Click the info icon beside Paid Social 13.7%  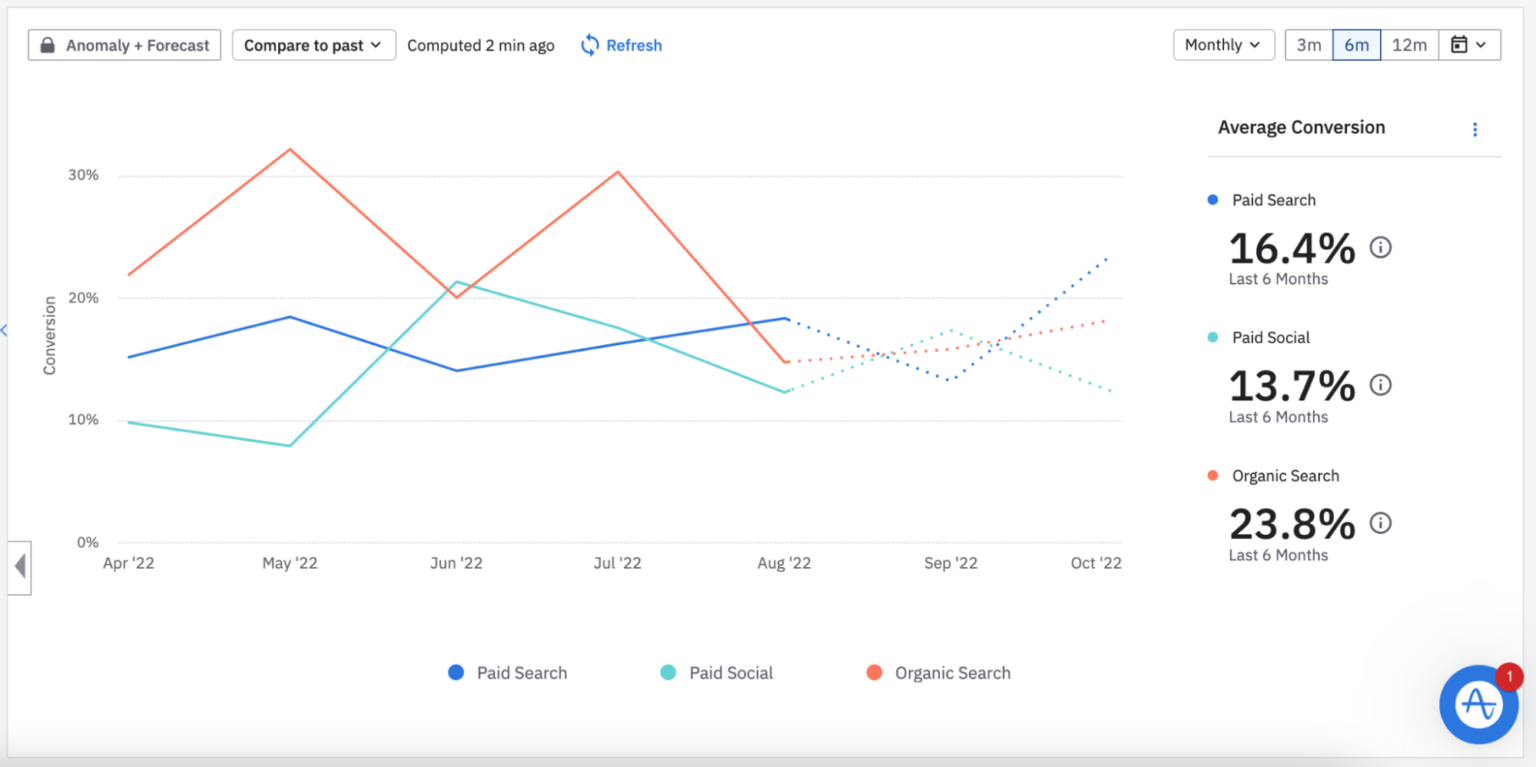[x=1381, y=384]
